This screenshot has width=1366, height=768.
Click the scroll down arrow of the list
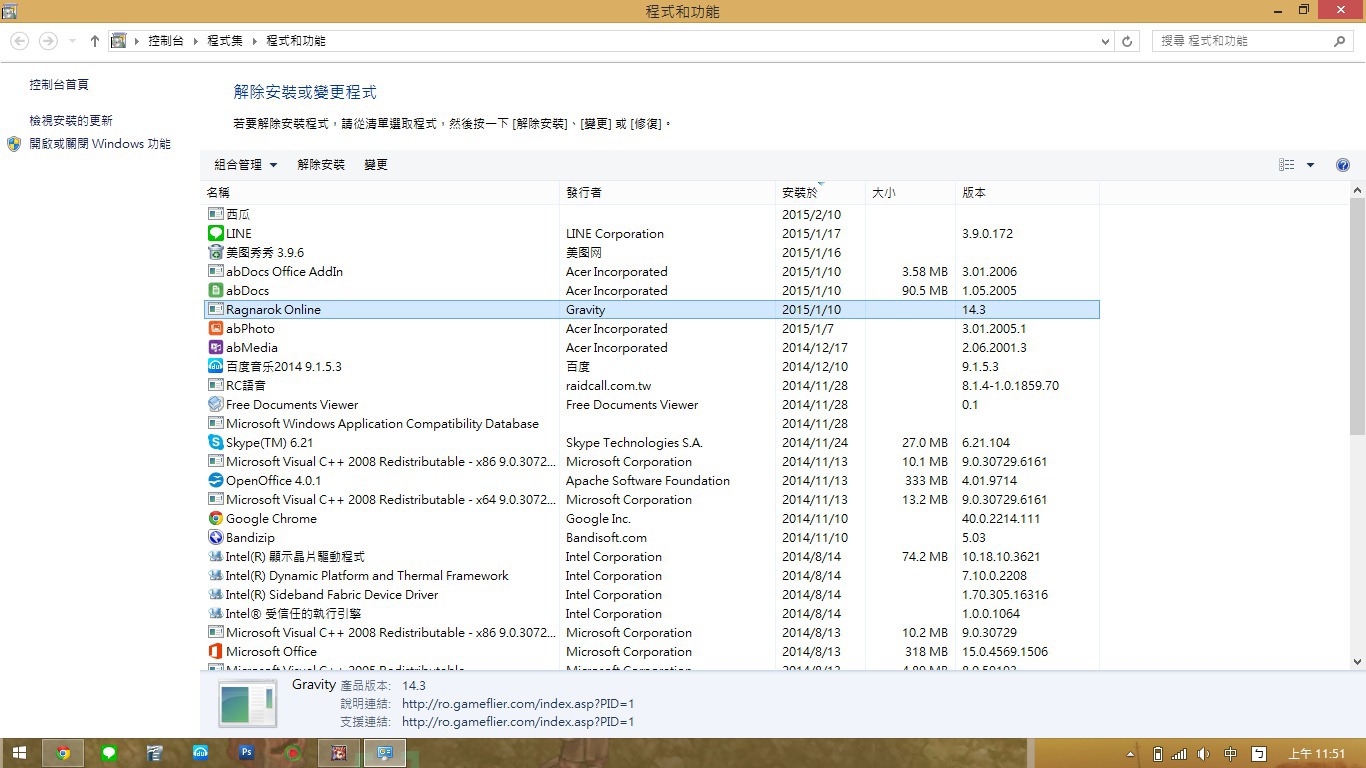(1357, 662)
